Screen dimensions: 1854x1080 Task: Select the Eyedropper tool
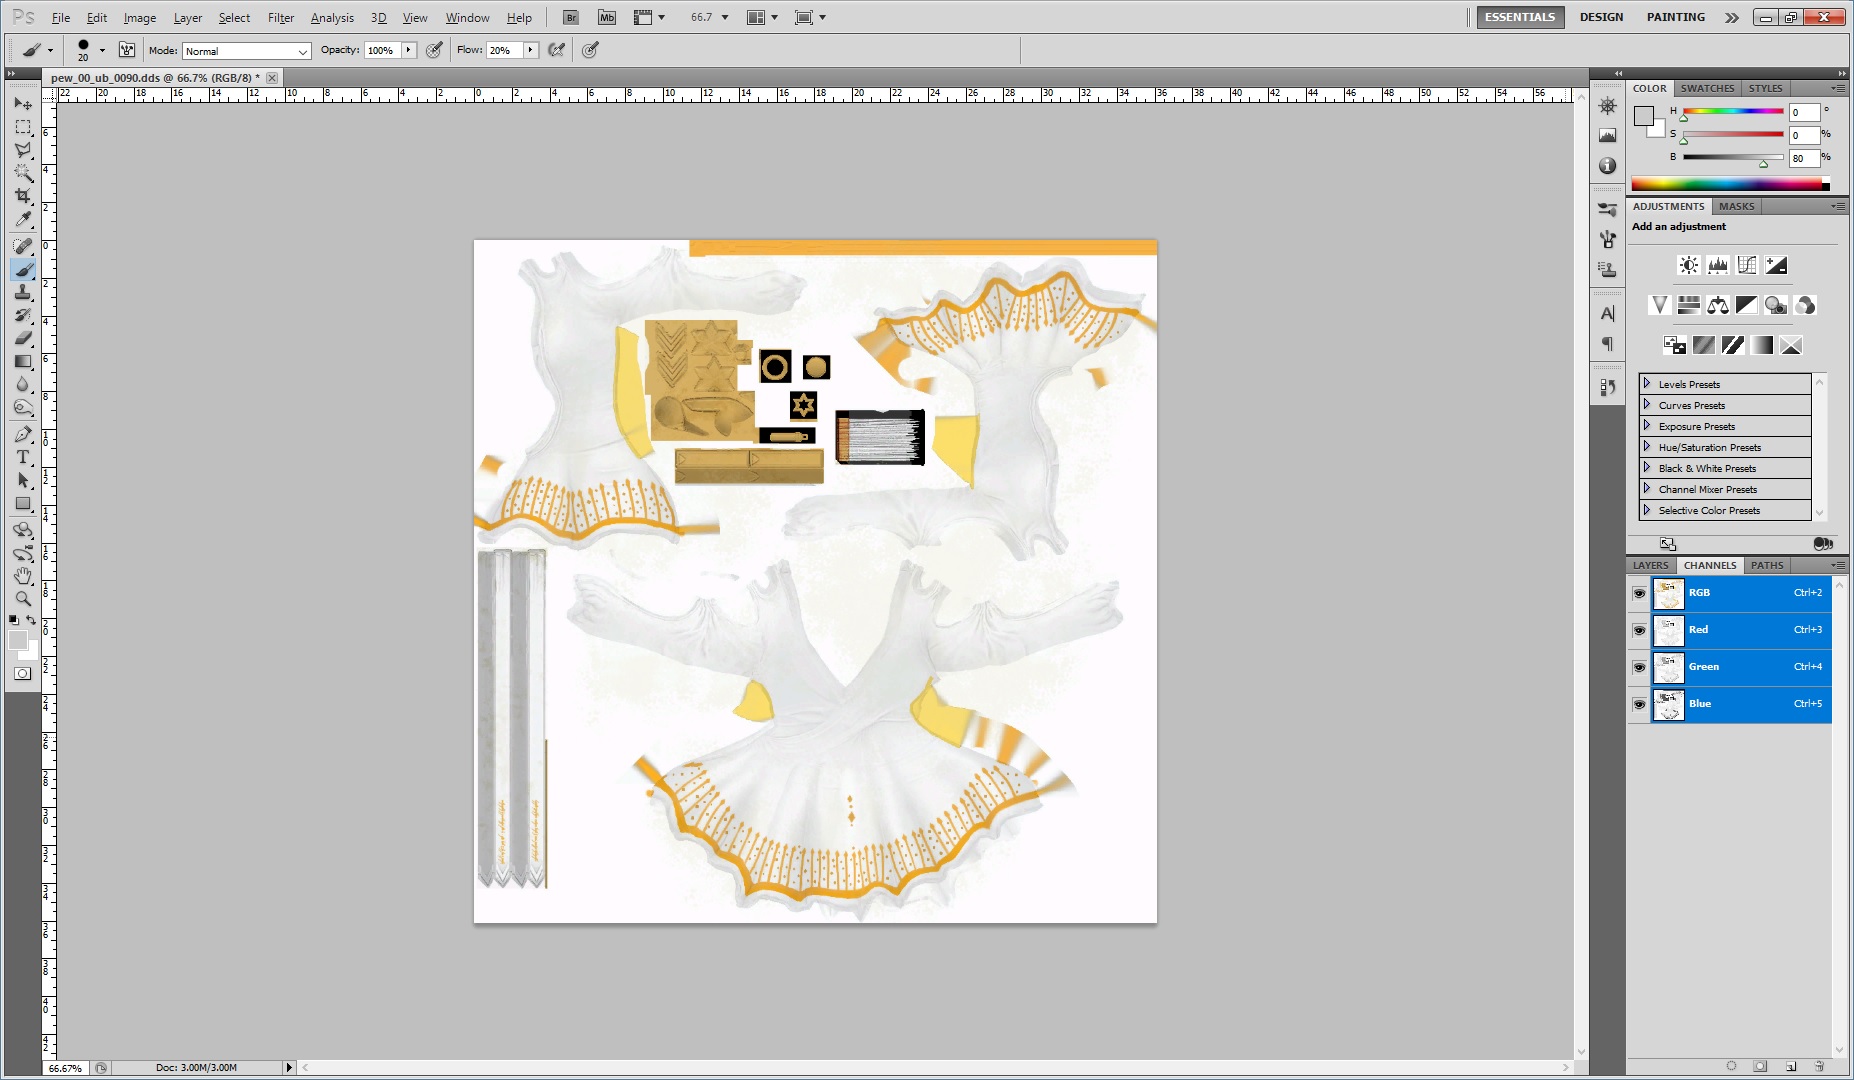point(23,220)
